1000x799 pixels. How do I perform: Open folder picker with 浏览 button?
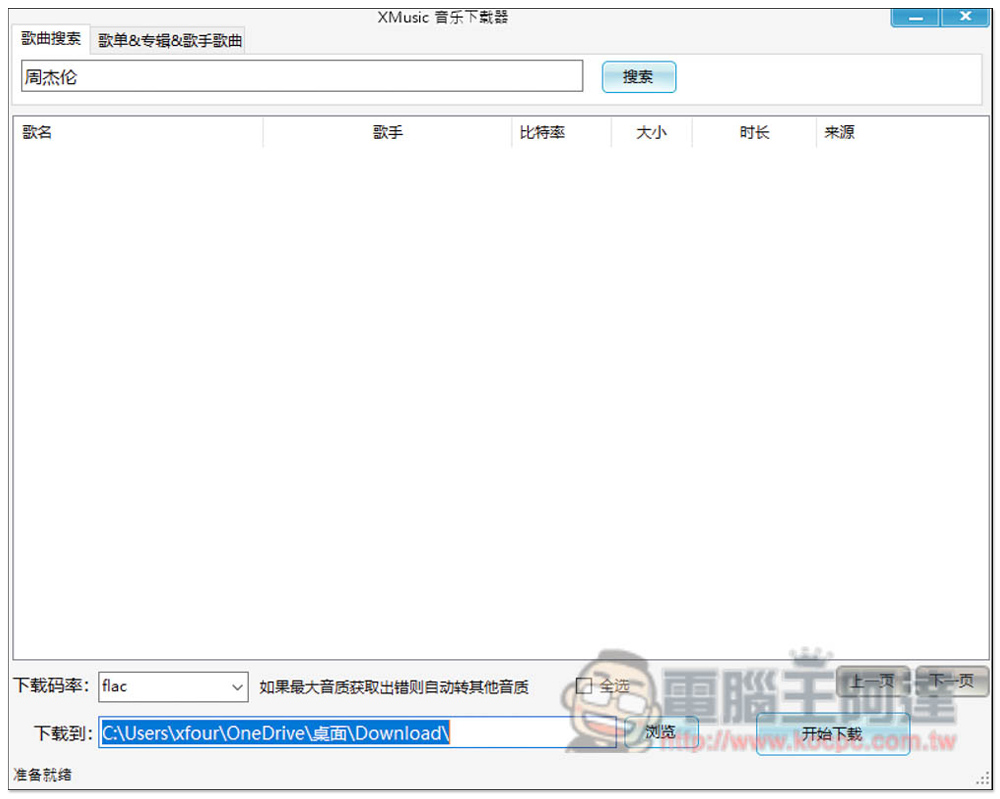tap(661, 732)
